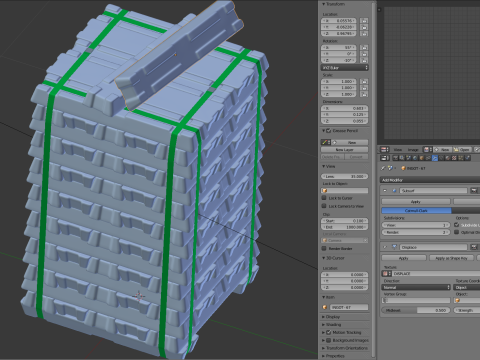This screenshot has width=480, height=360.
Task: Click the Displace modifier type icon
Action: 394,247
